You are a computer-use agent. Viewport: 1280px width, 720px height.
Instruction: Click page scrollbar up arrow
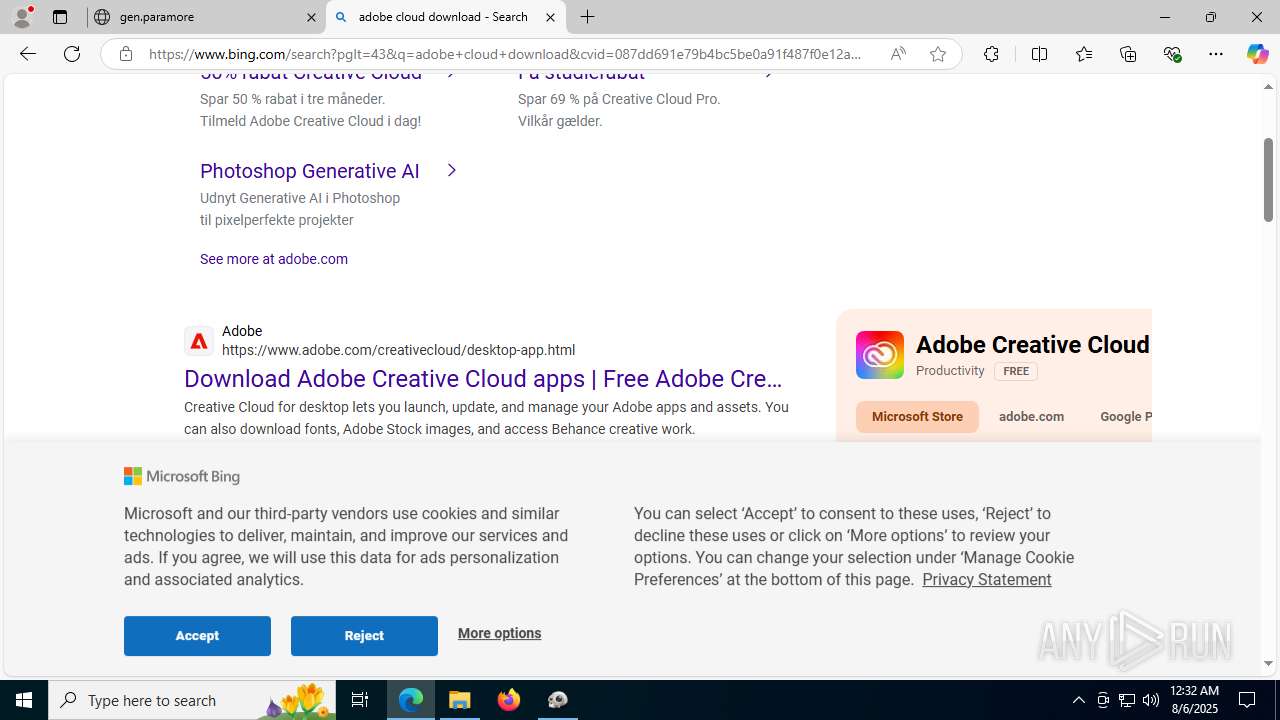click(1268, 87)
